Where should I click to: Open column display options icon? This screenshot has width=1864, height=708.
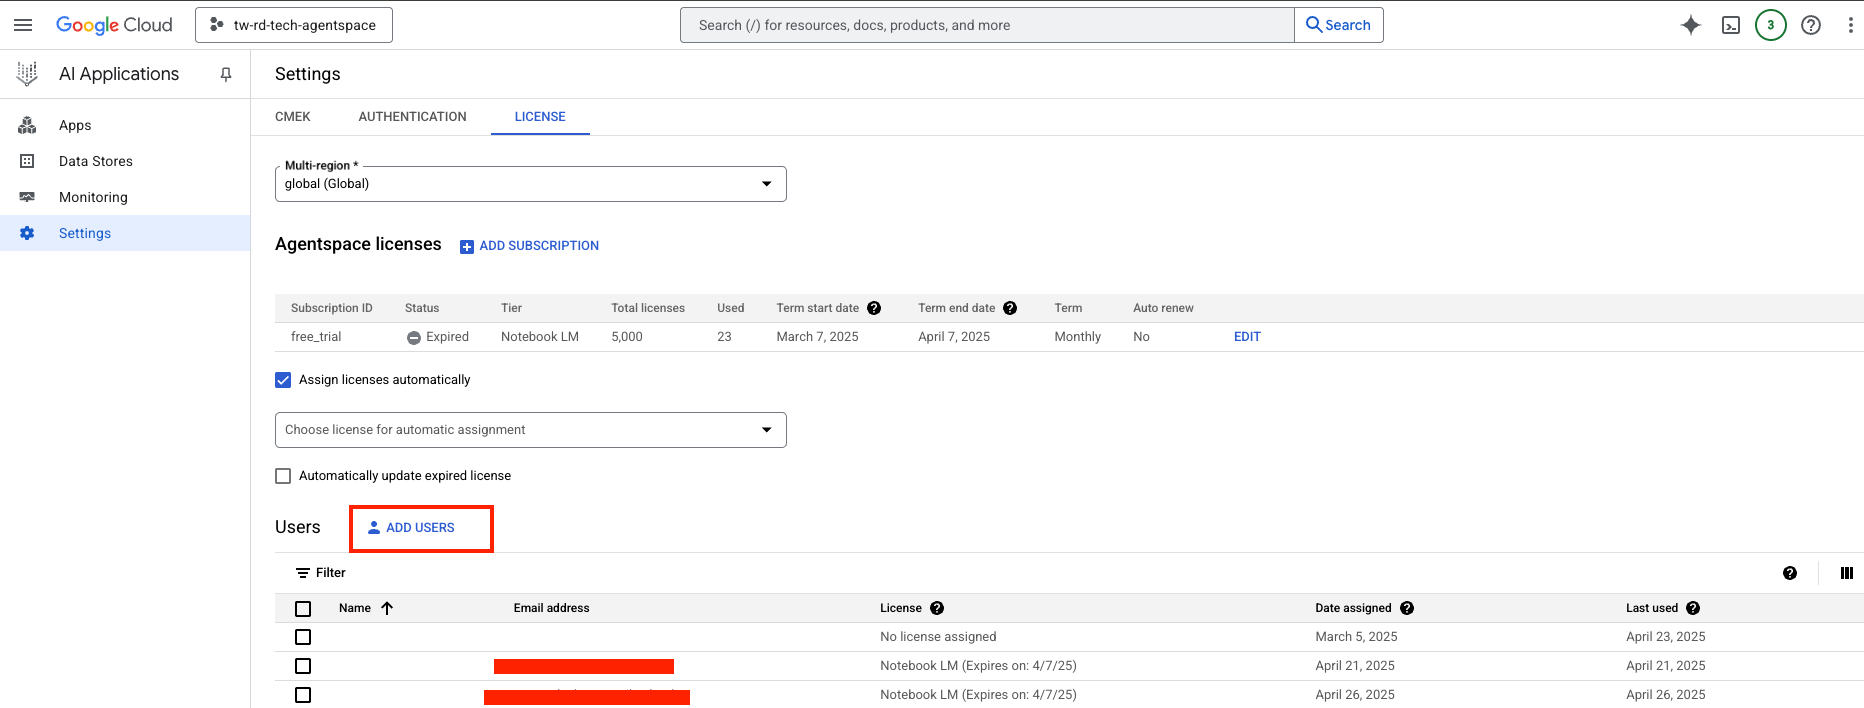1846,573
